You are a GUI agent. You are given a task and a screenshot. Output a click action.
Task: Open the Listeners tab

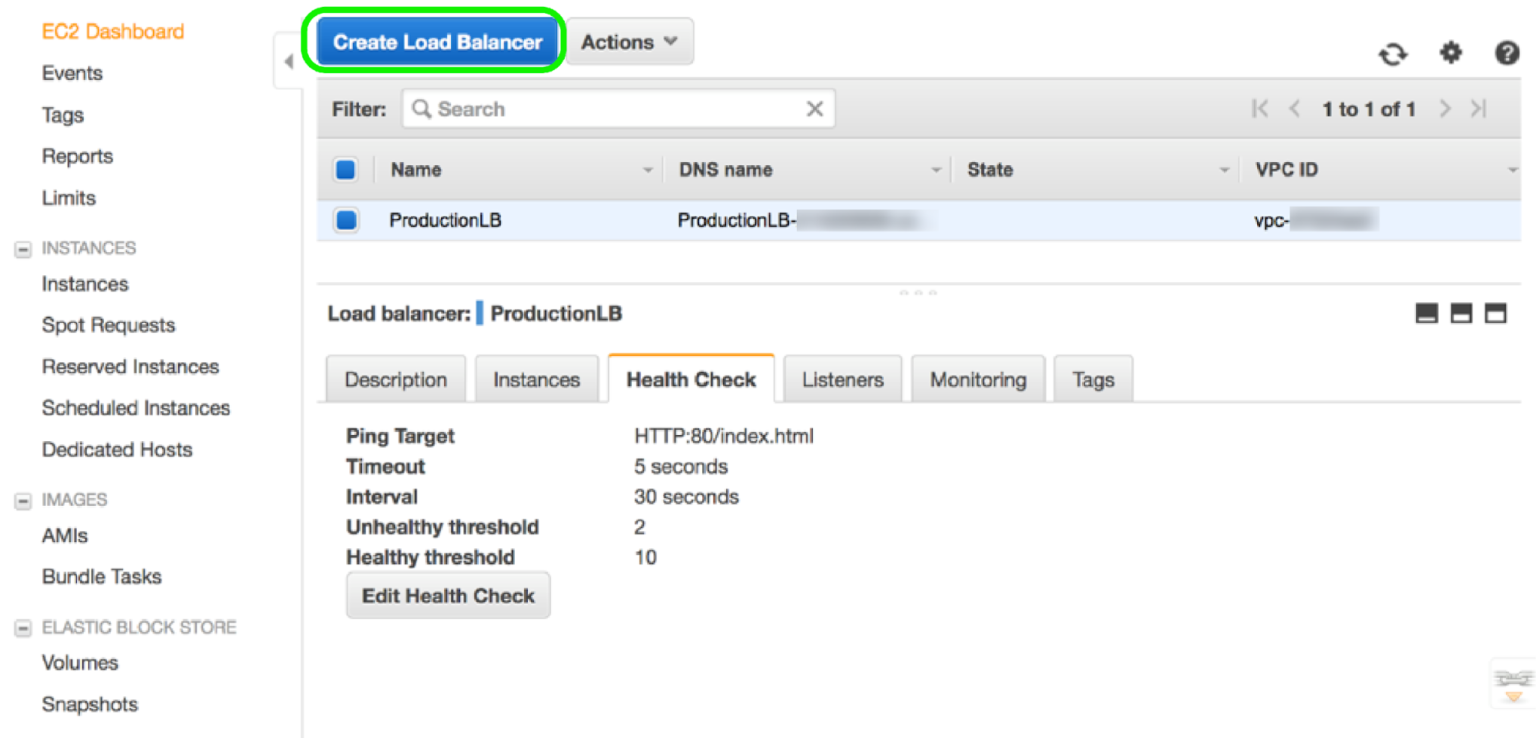click(842, 379)
